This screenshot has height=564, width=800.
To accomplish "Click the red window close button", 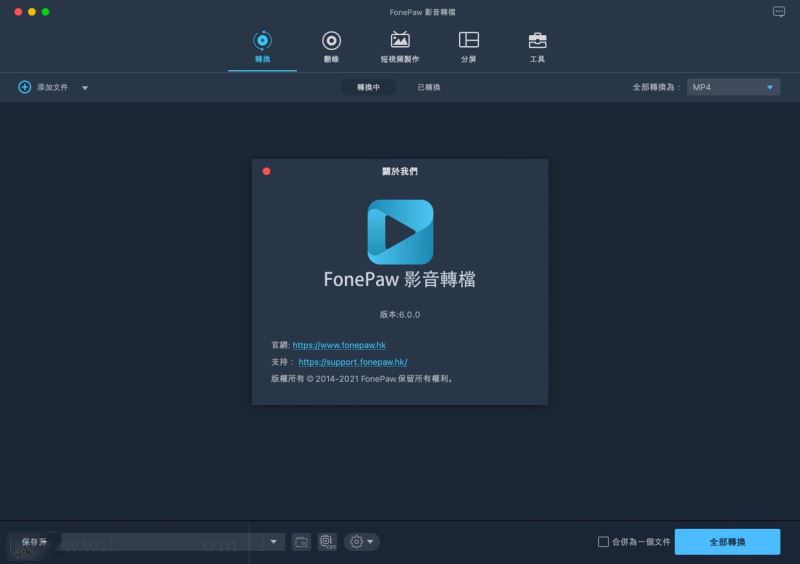I will pyautogui.click(x=18, y=12).
